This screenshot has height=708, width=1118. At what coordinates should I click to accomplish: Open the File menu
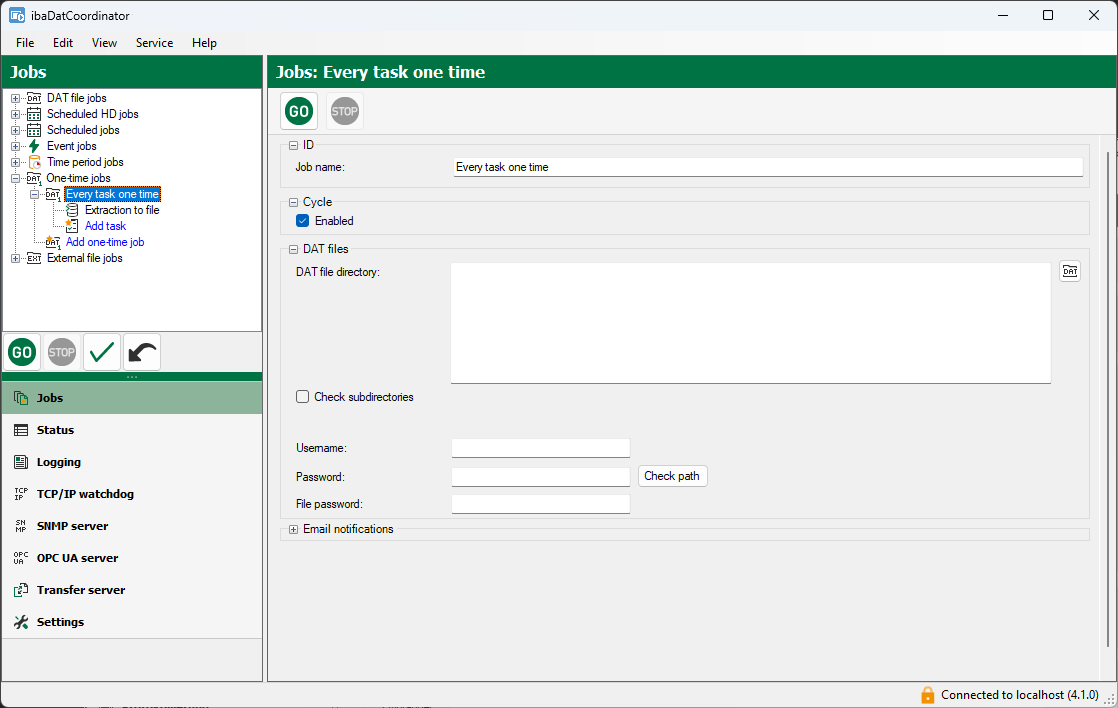coord(25,43)
